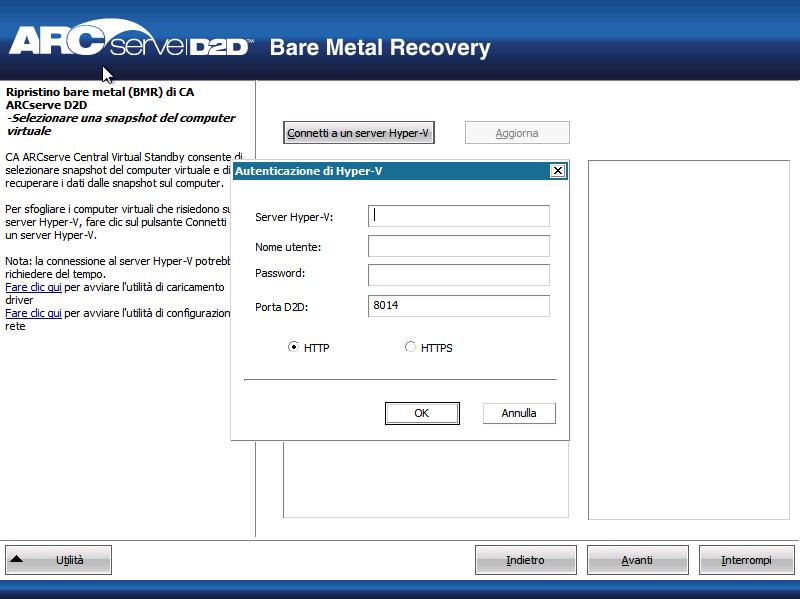Close the Autenticazione di Hyper-V dialog
Screen dimensions: 800x599
558,171
